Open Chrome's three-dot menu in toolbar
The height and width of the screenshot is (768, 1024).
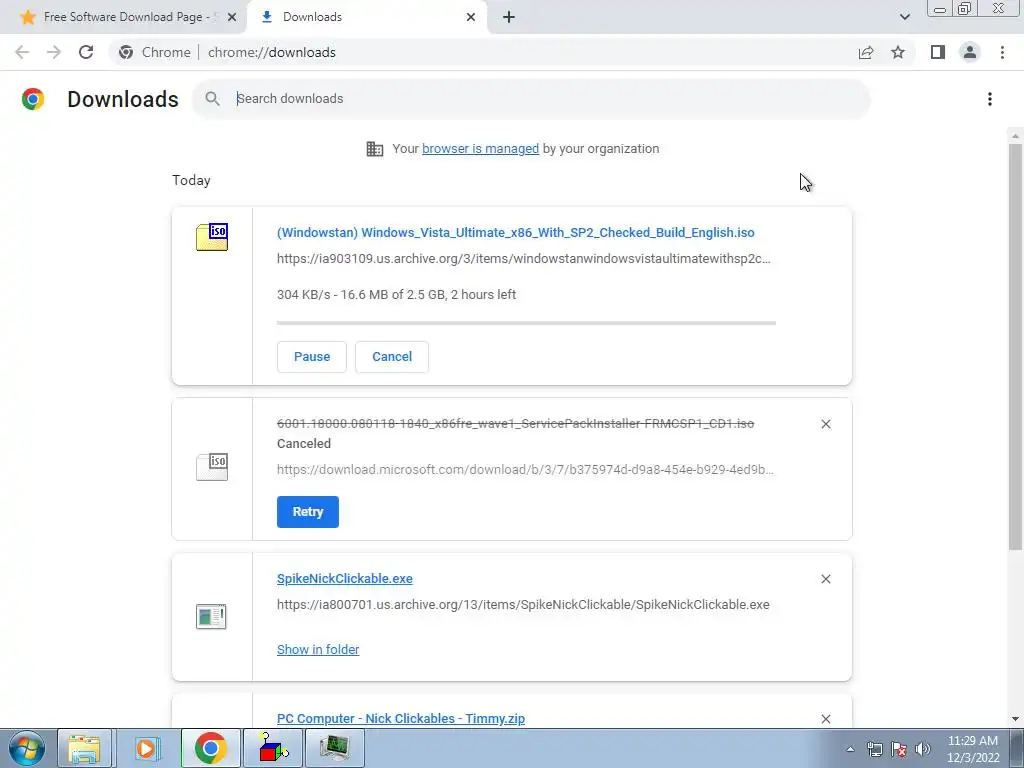coord(1002,52)
